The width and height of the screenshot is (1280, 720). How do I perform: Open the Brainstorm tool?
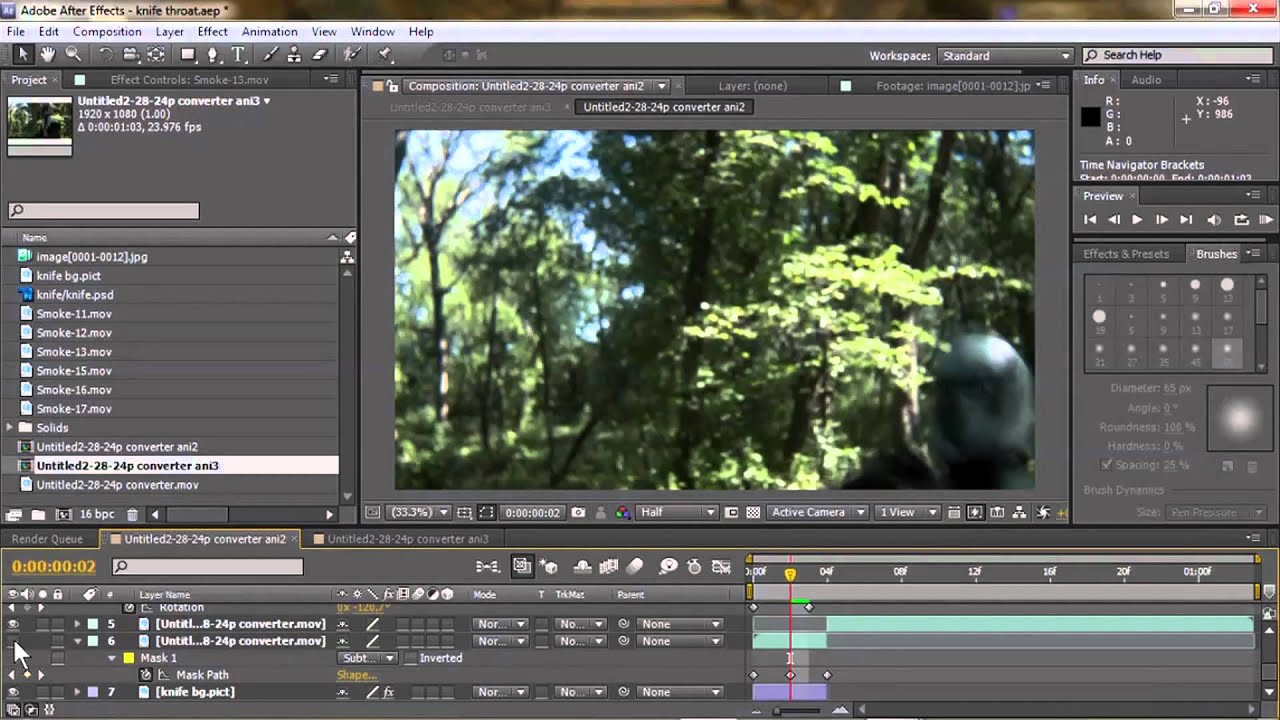tap(669, 567)
